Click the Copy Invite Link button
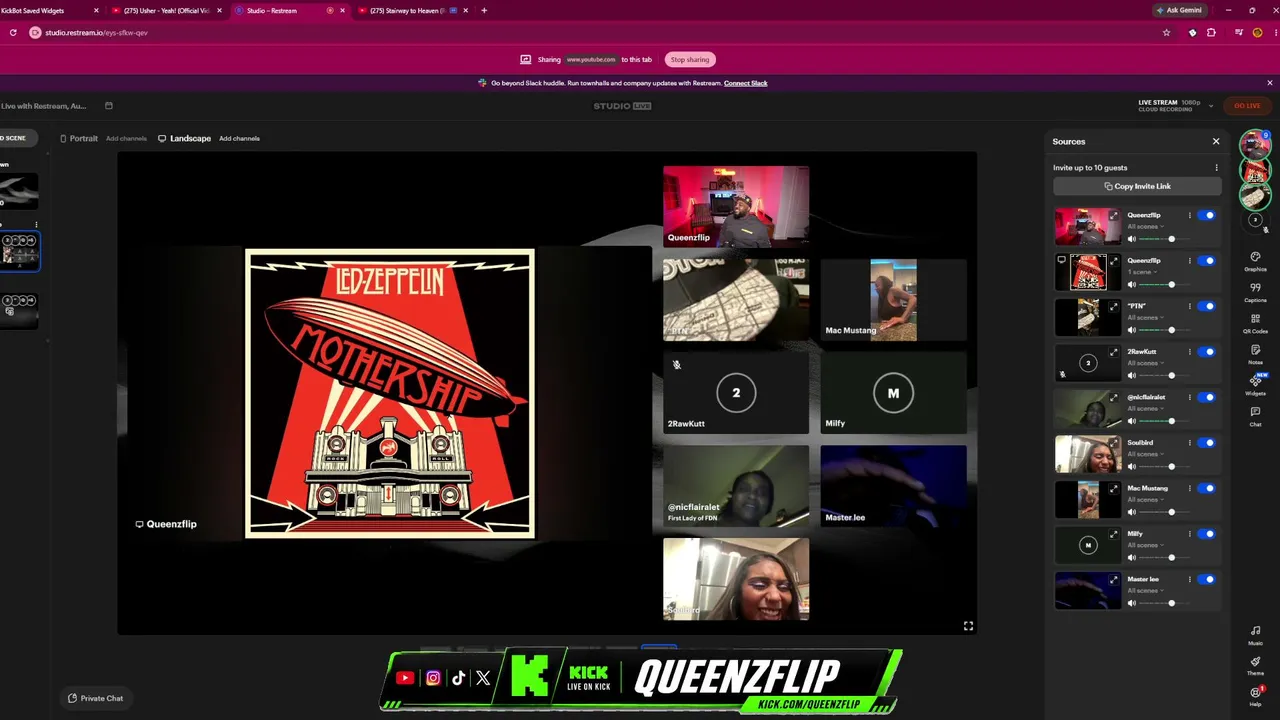This screenshot has width=1280, height=720. click(1137, 186)
